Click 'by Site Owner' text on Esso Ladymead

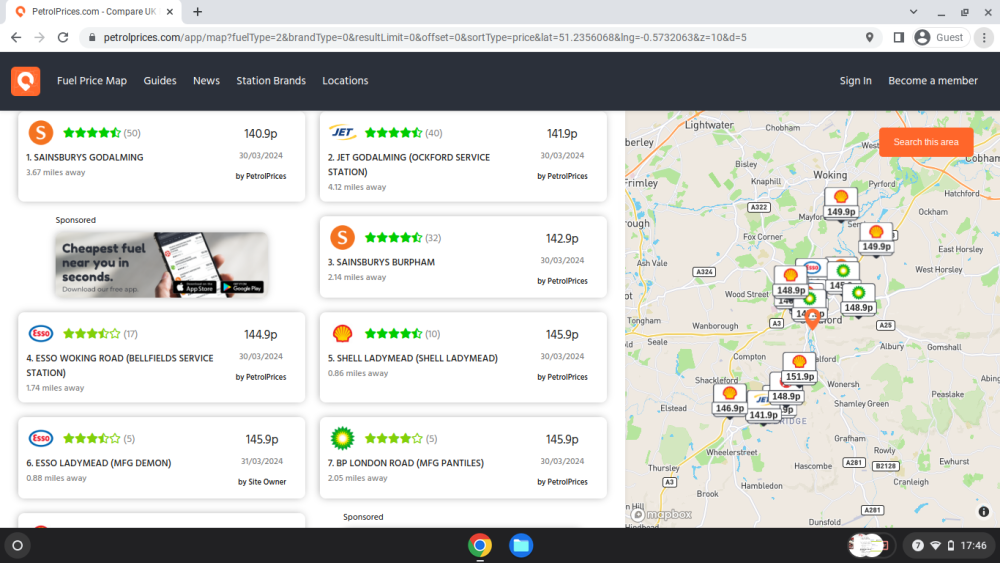(x=262, y=482)
